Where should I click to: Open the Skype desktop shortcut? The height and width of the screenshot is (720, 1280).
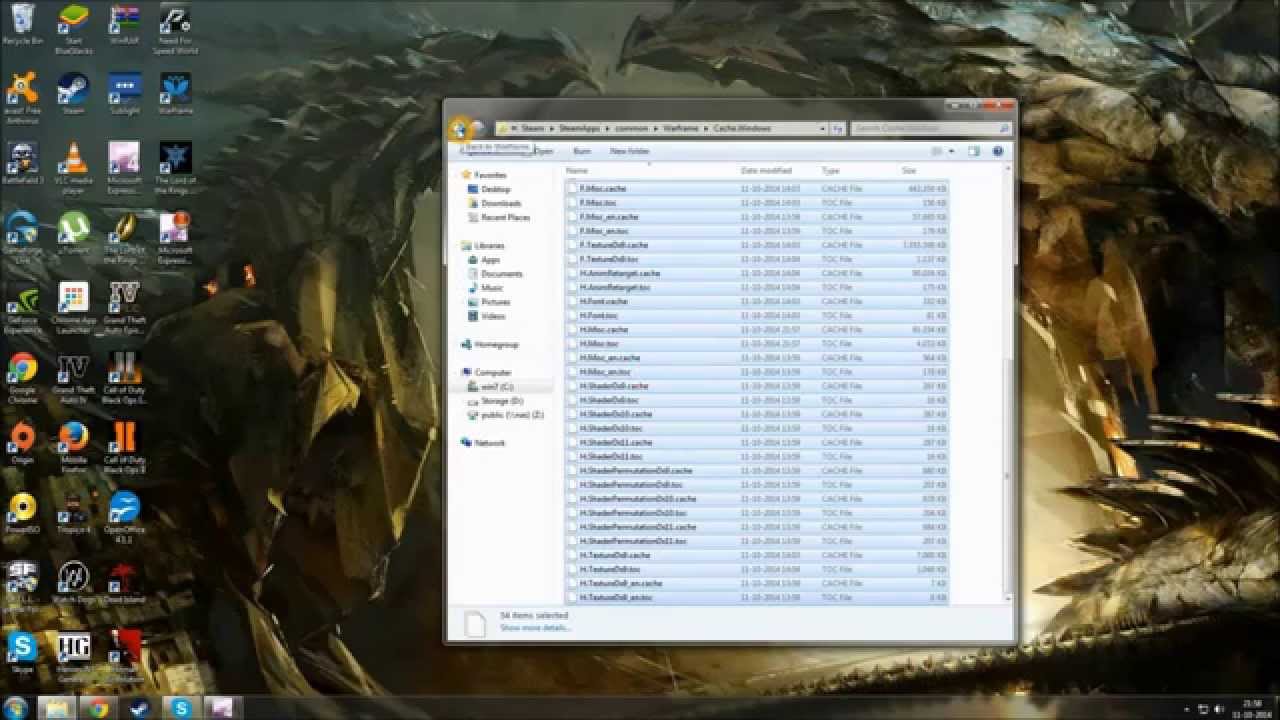22,653
